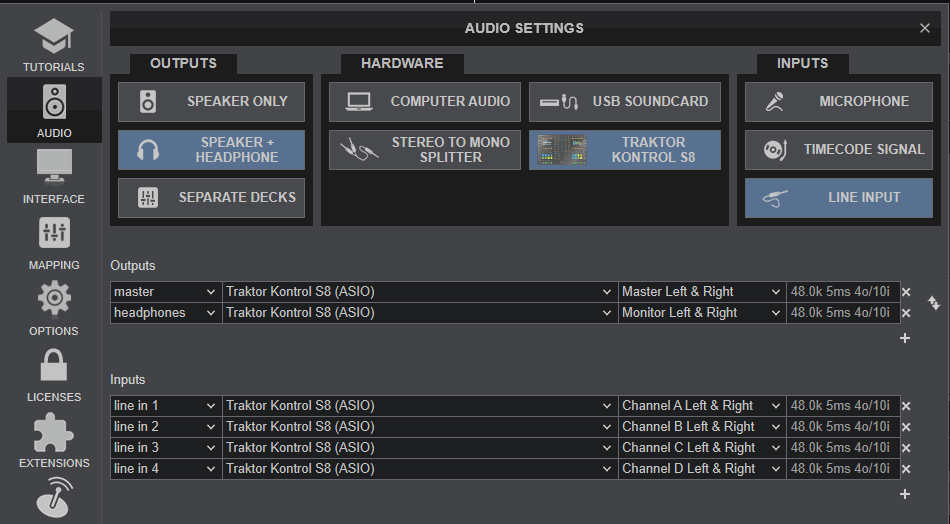
Task: Enable the Microphone input option
Action: tap(838, 102)
